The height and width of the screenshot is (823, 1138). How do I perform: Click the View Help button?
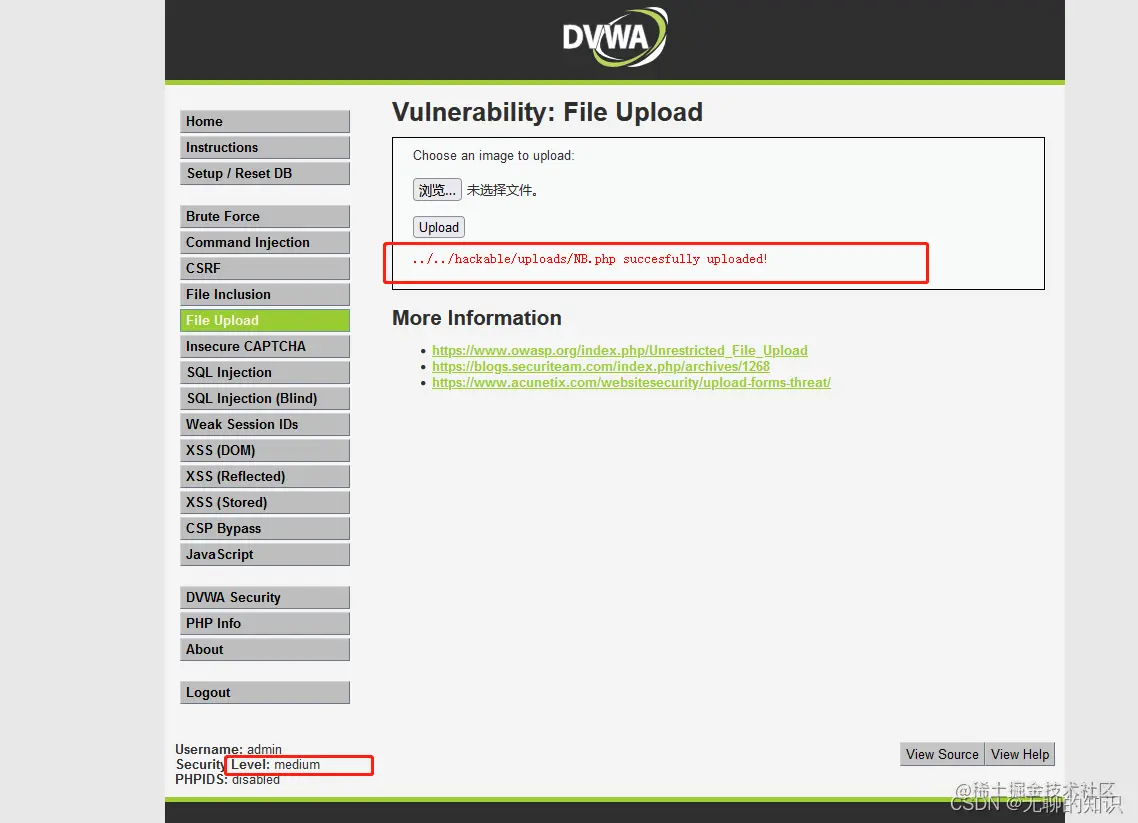pyautogui.click(x=1020, y=754)
